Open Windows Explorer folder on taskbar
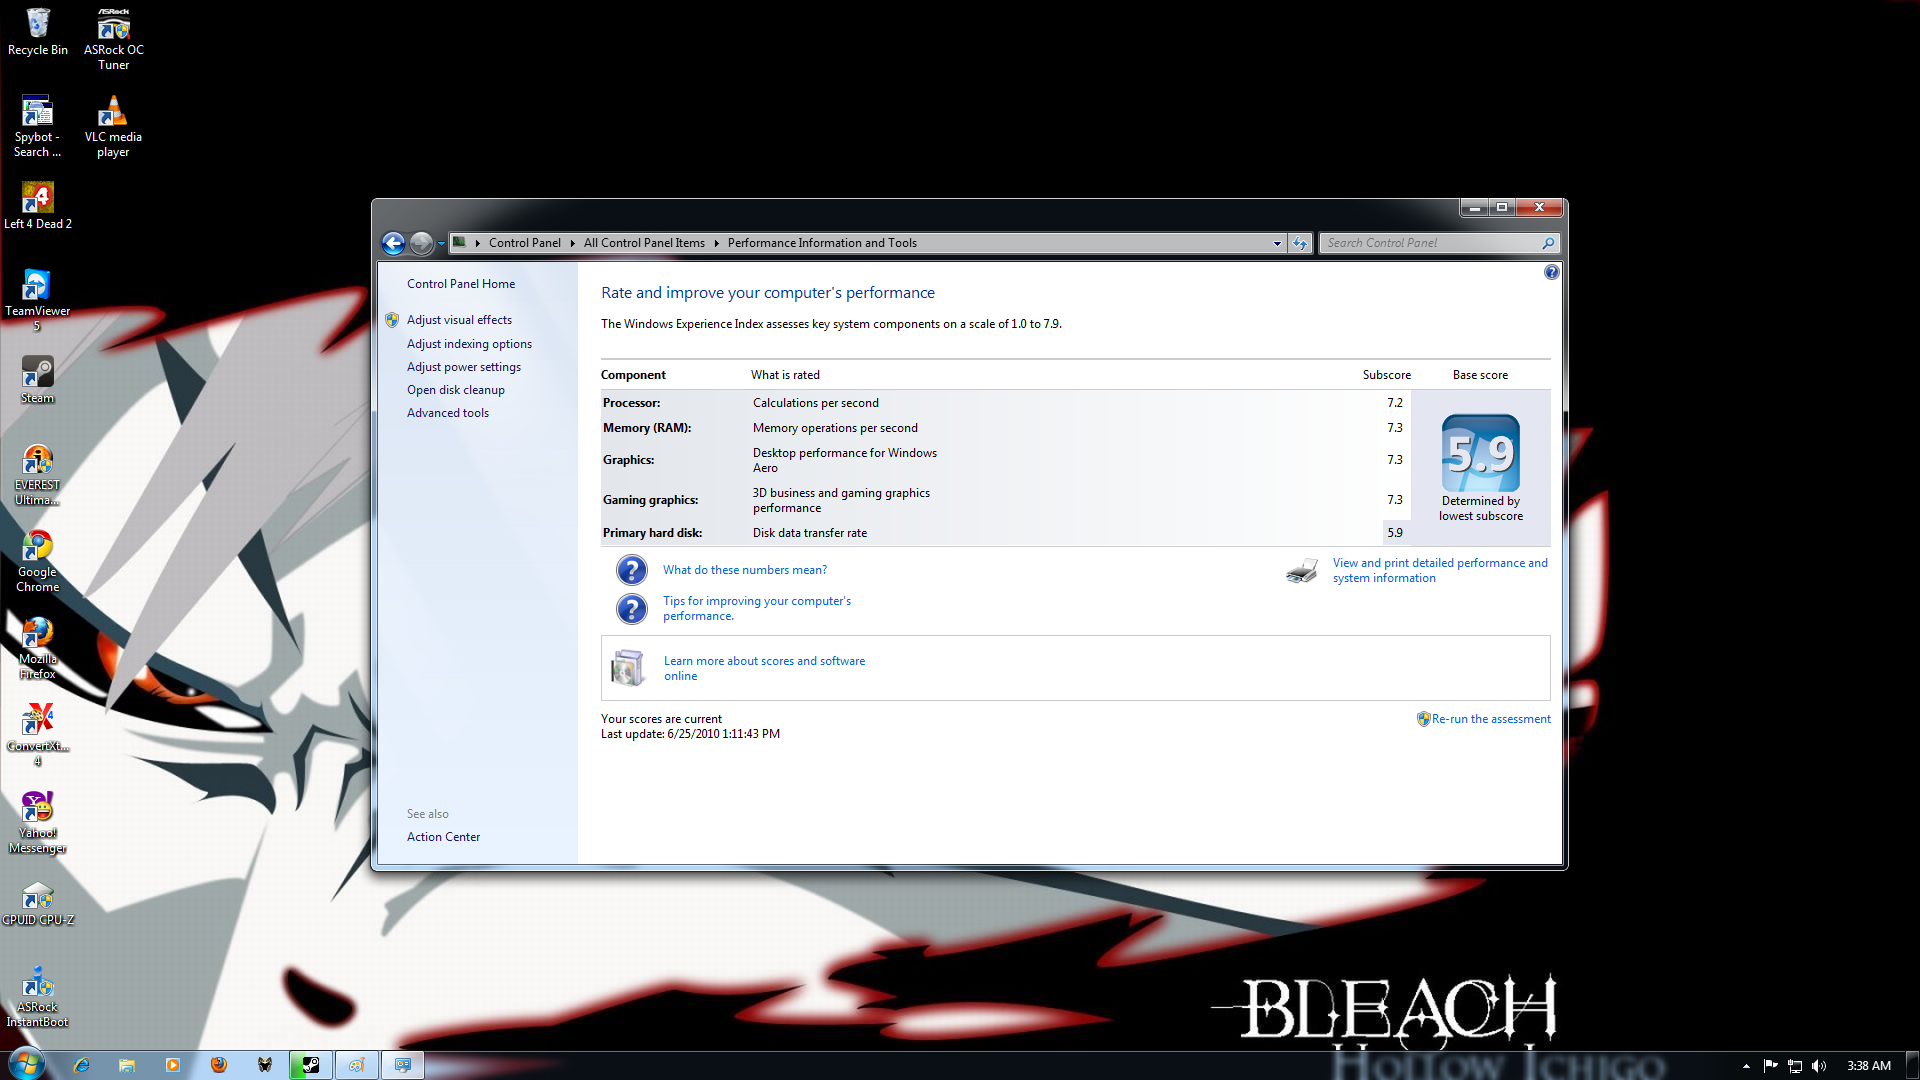This screenshot has width=1920, height=1080. click(127, 1065)
